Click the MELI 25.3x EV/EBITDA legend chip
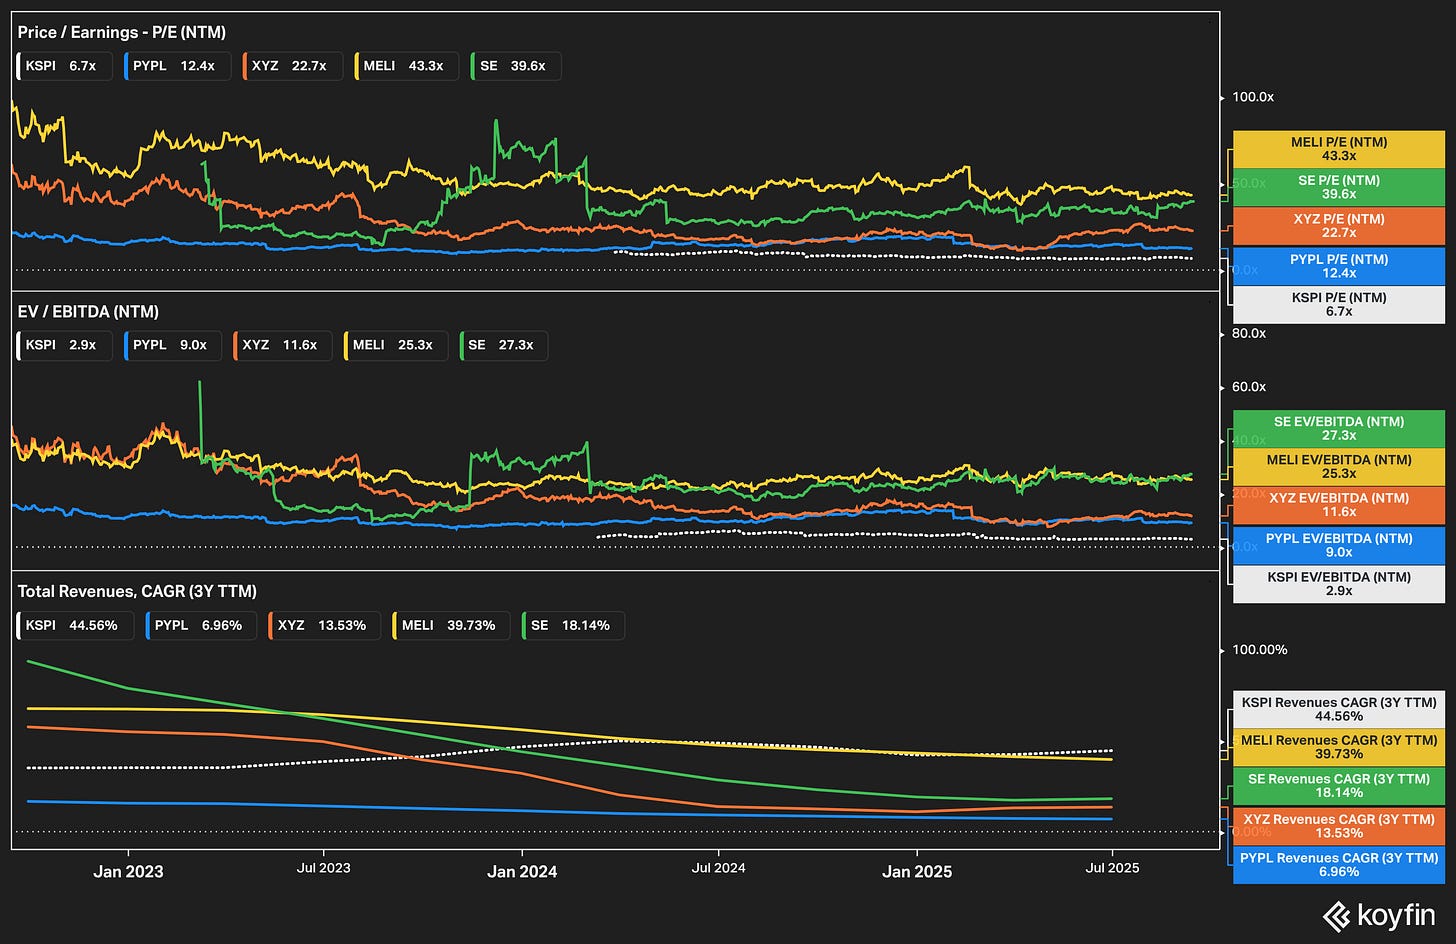The height and width of the screenshot is (944, 1456). click(396, 345)
